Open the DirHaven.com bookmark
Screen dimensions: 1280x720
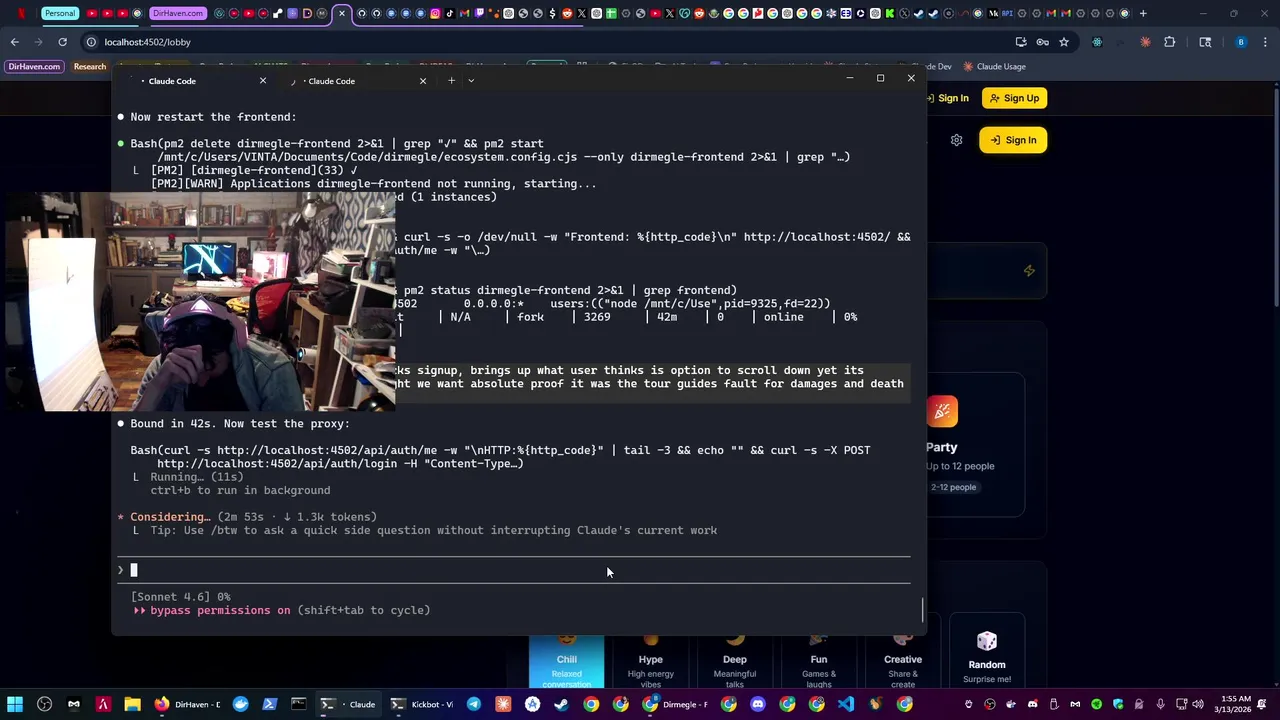tap(35, 67)
